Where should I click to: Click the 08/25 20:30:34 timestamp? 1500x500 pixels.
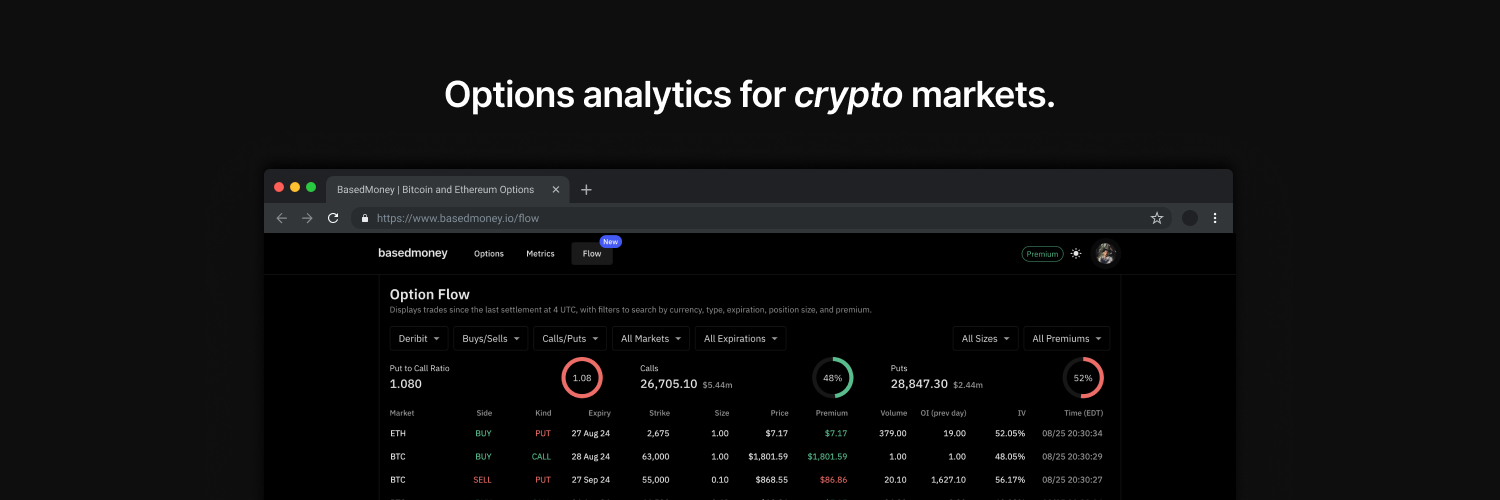pyautogui.click(x=1074, y=433)
